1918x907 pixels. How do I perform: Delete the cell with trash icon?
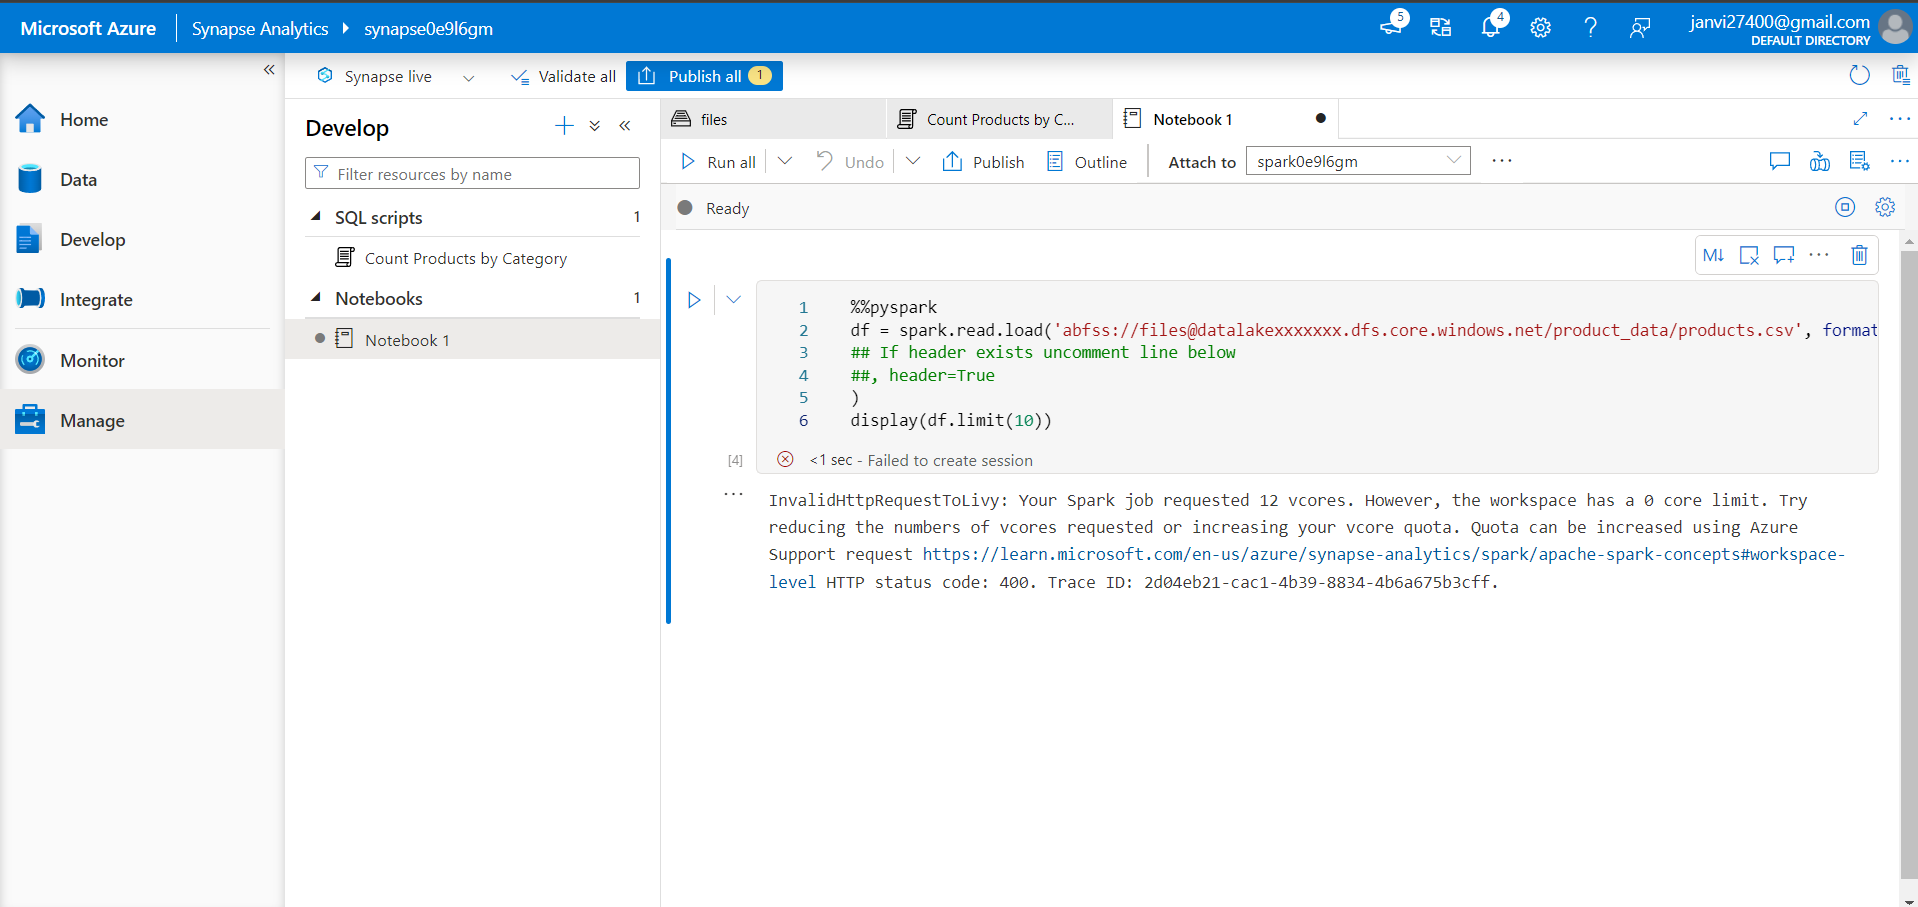tap(1859, 255)
